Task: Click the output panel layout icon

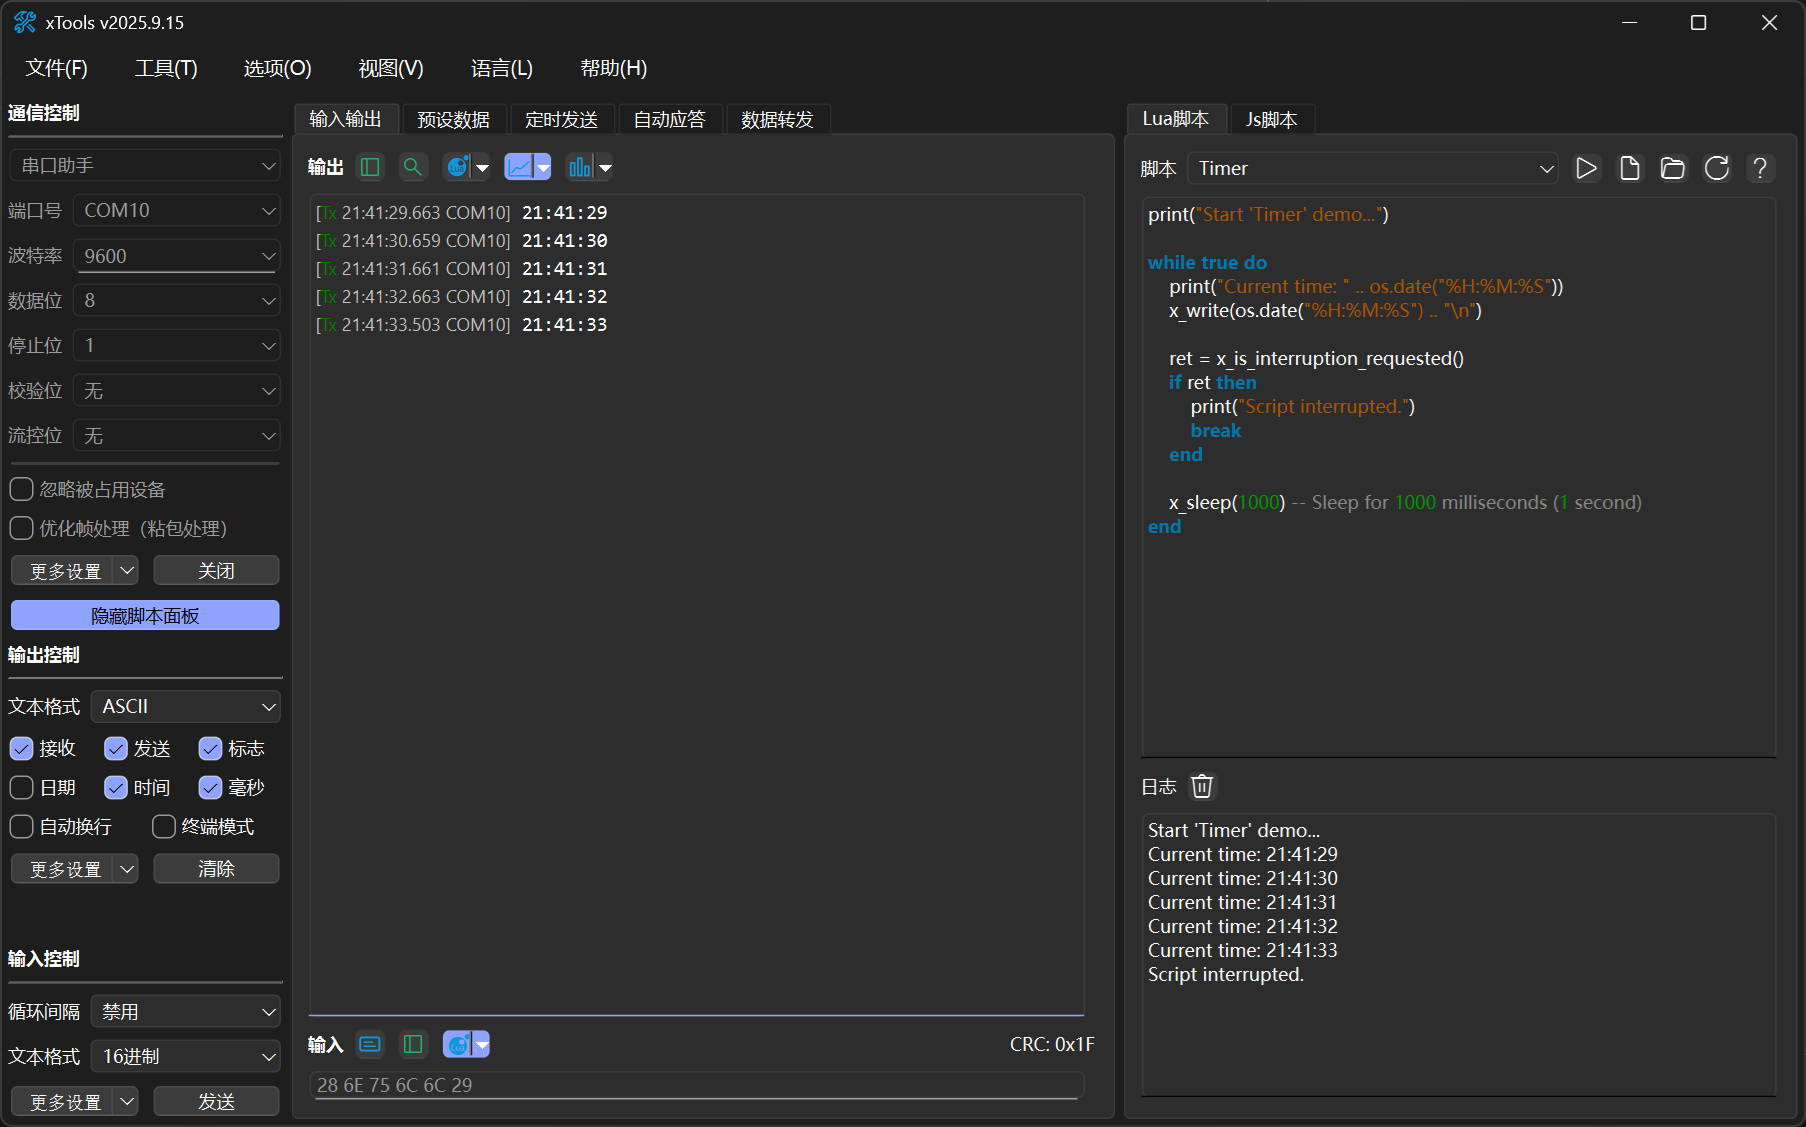Action: [370, 167]
